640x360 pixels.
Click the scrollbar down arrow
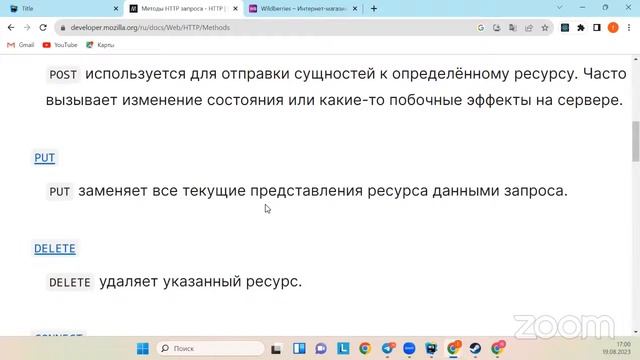(x=636, y=332)
